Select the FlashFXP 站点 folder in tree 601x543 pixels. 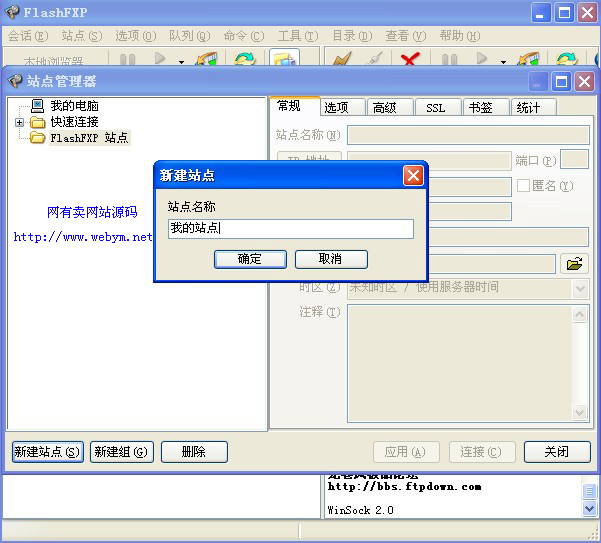(89, 138)
